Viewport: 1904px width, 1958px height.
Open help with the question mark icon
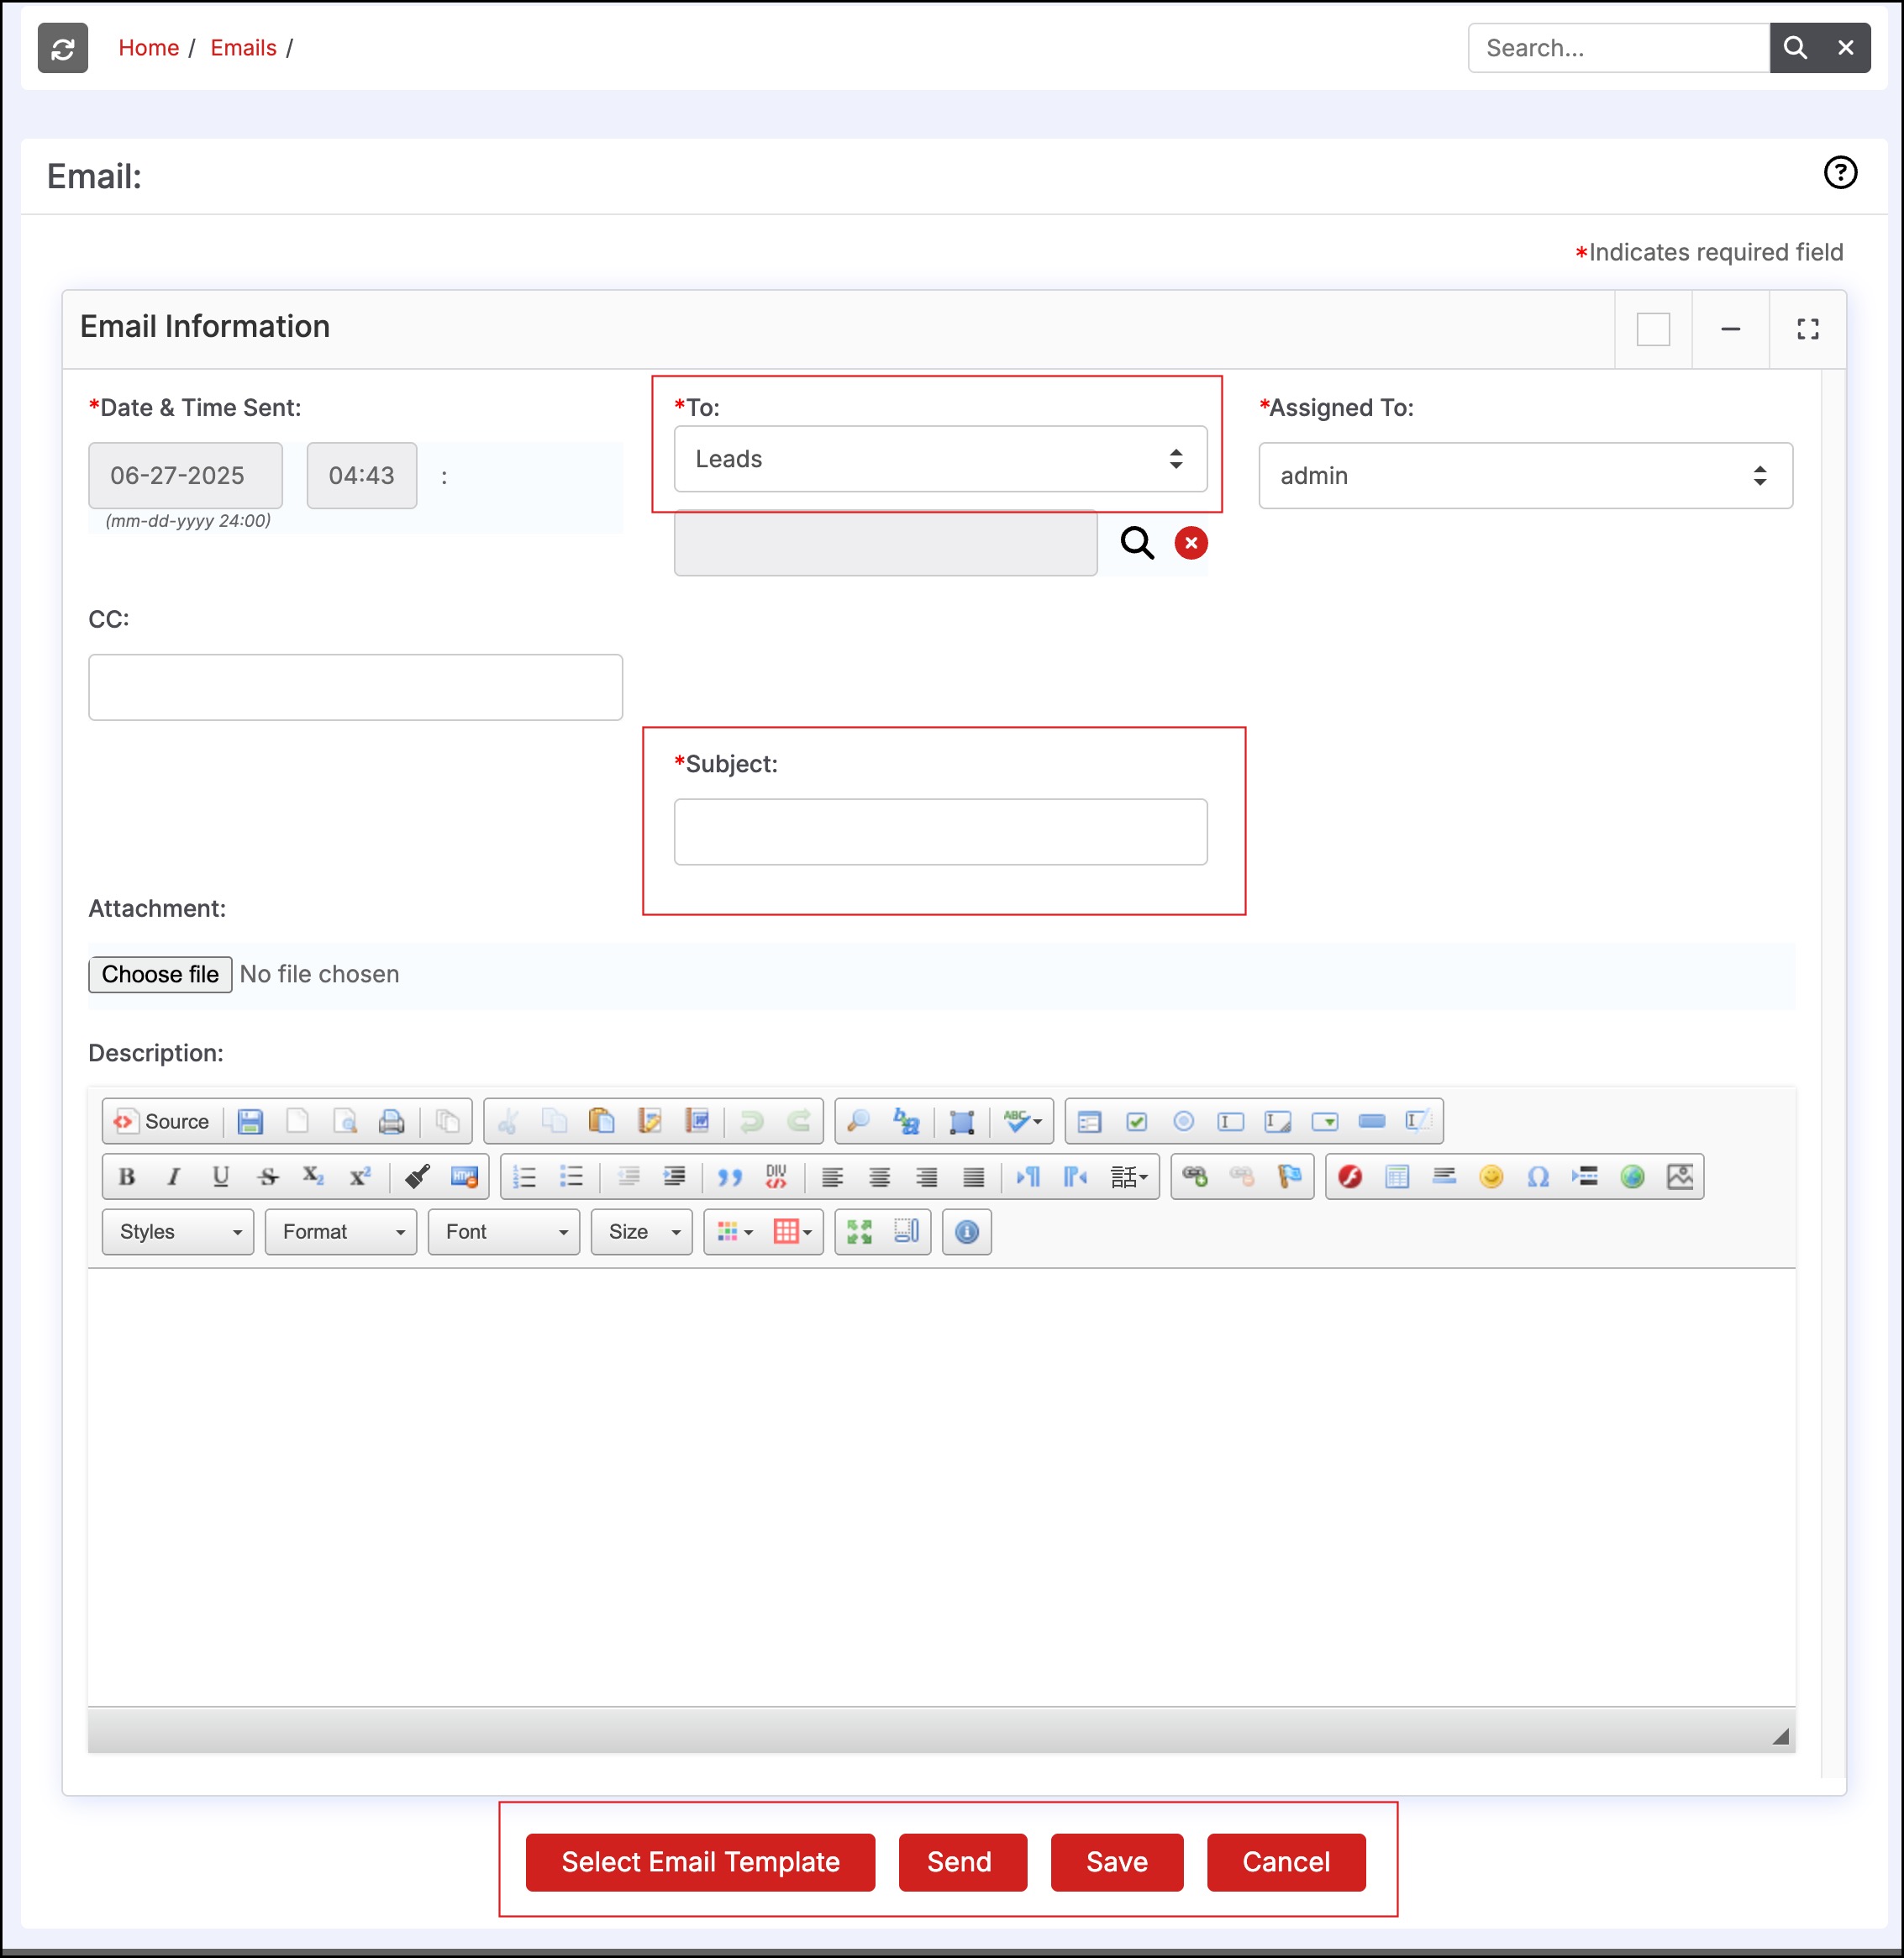(1840, 173)
